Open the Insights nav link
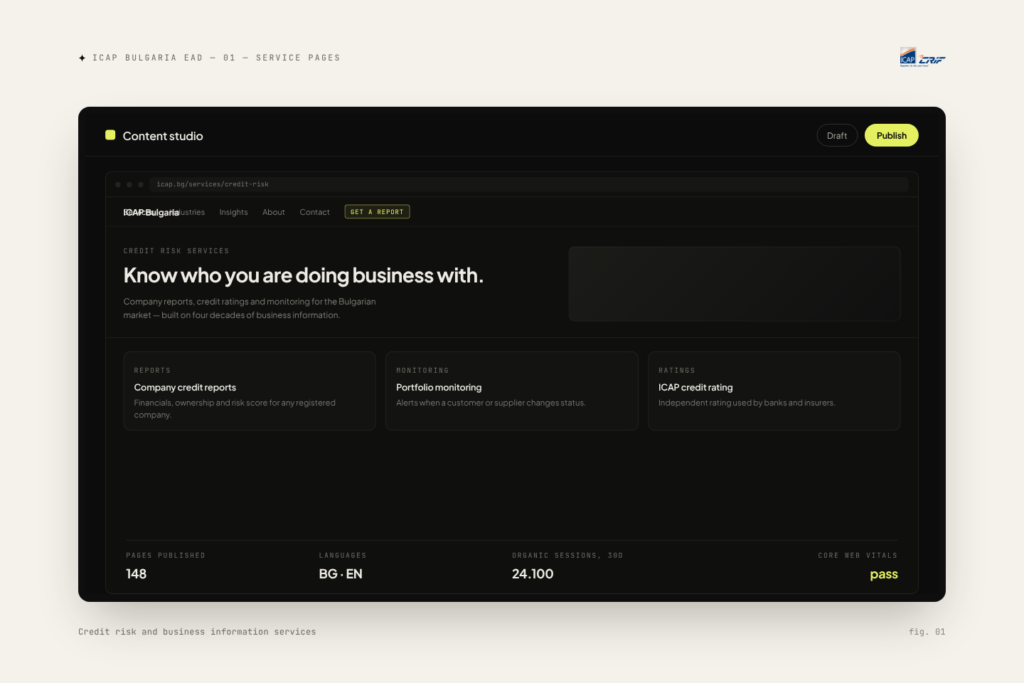 [x=233, y=212]
